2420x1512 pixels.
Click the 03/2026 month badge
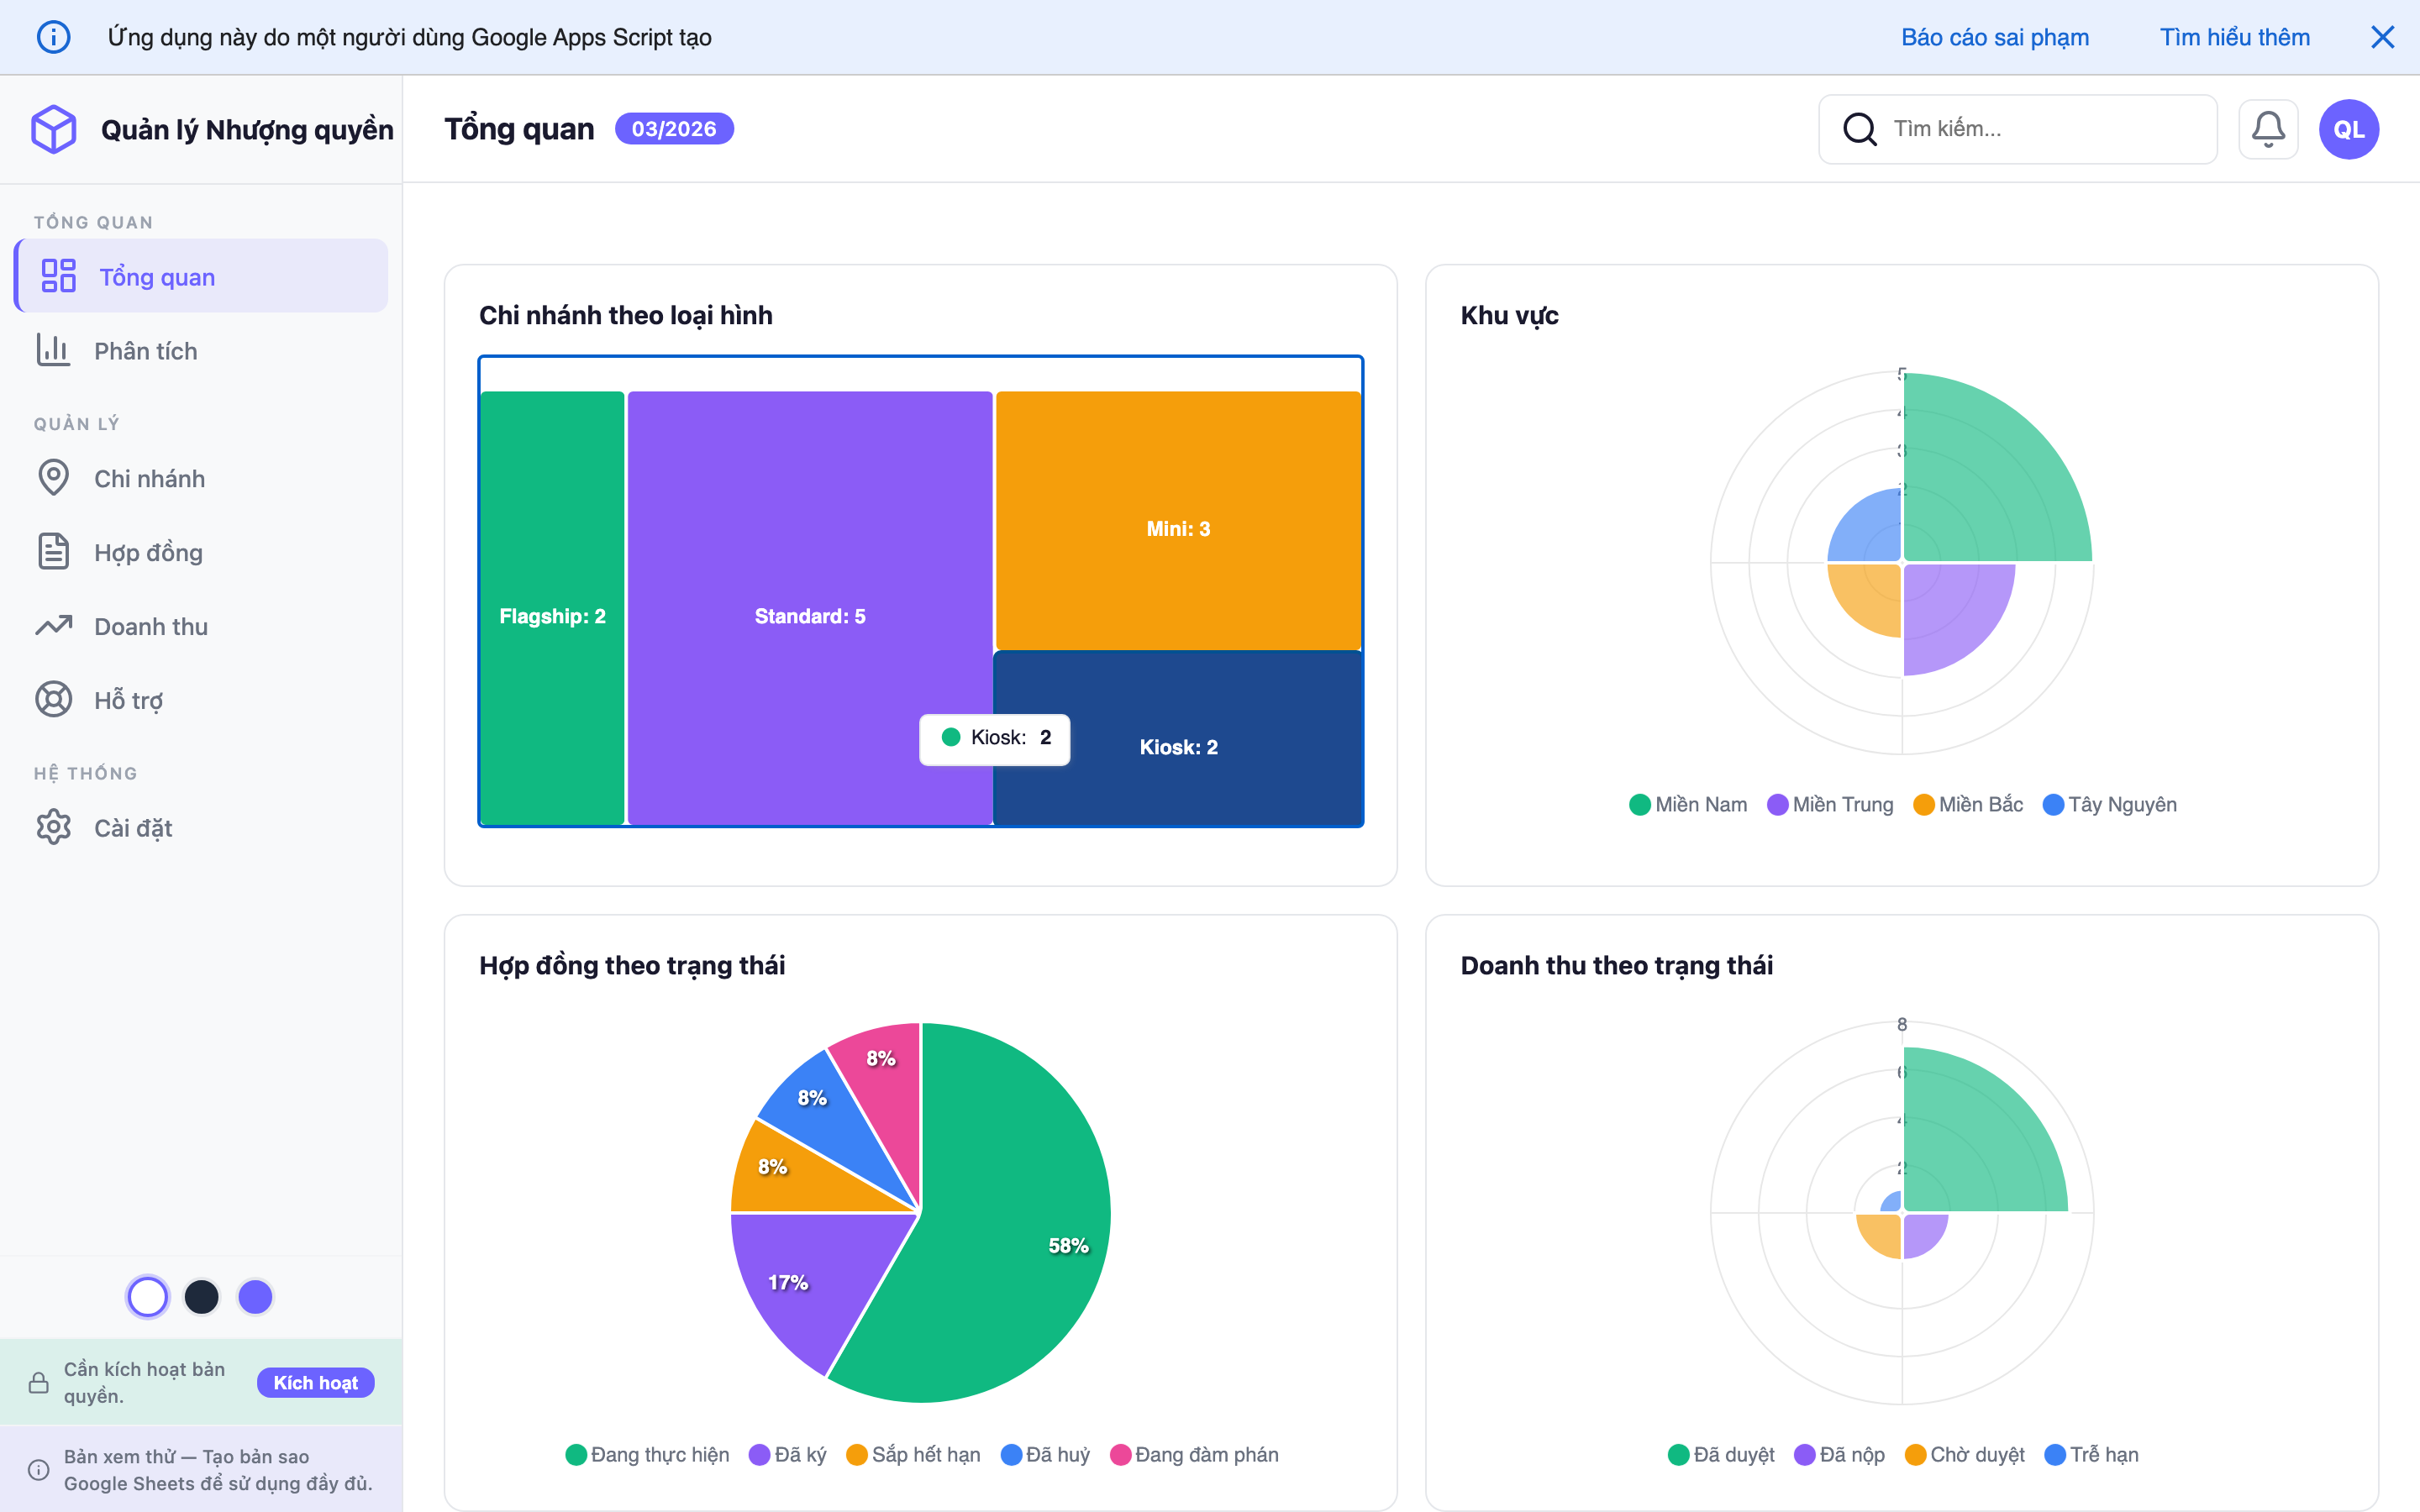(673, 129)
